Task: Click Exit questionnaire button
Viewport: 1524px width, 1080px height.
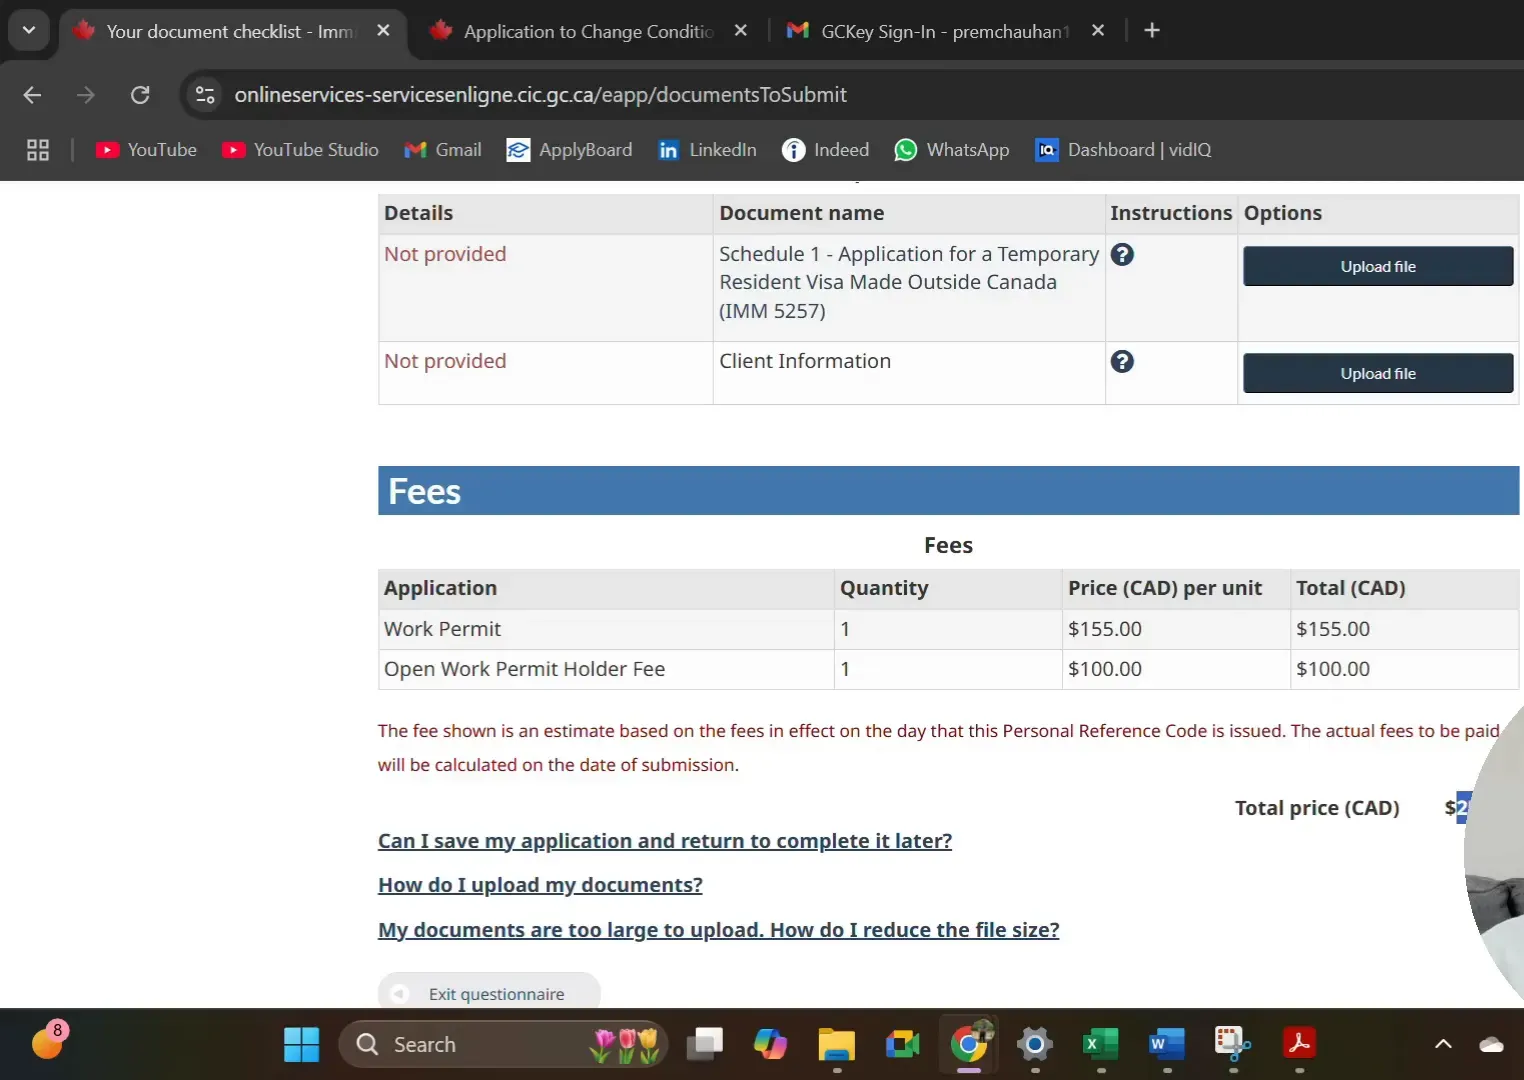Action: click(489, 993)
